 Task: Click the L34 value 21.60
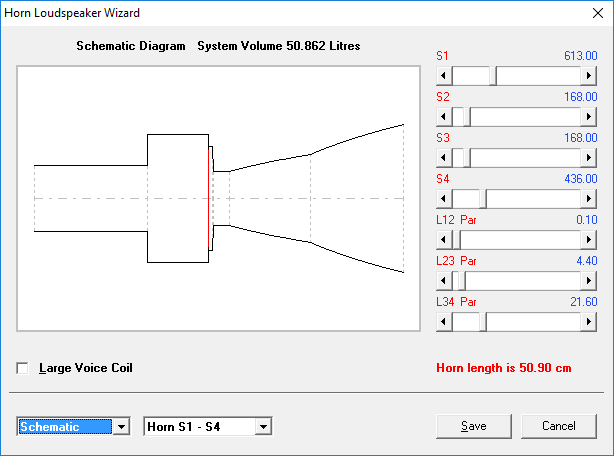click(x=583, y=302)
